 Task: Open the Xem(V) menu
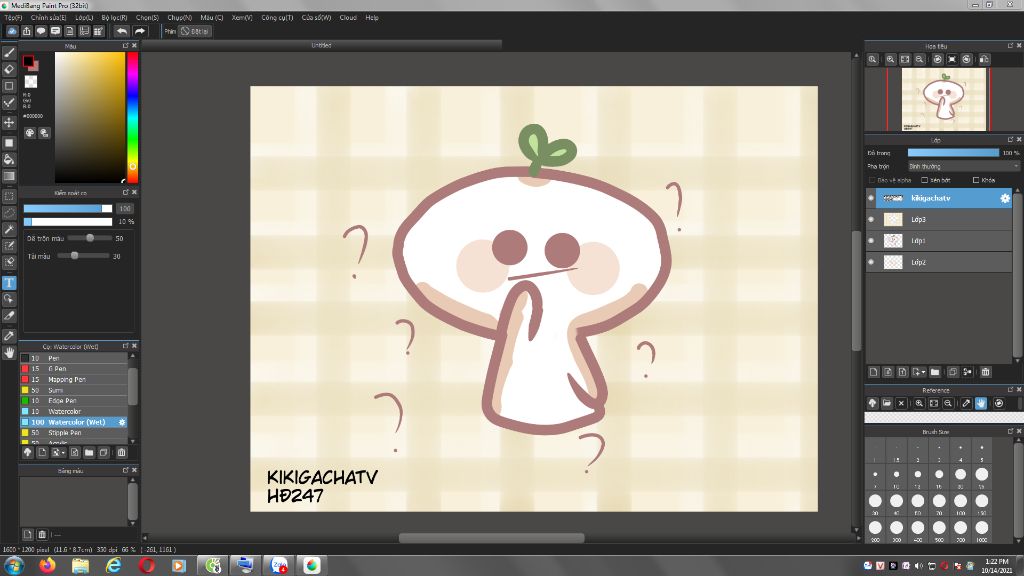click(242, 18)
